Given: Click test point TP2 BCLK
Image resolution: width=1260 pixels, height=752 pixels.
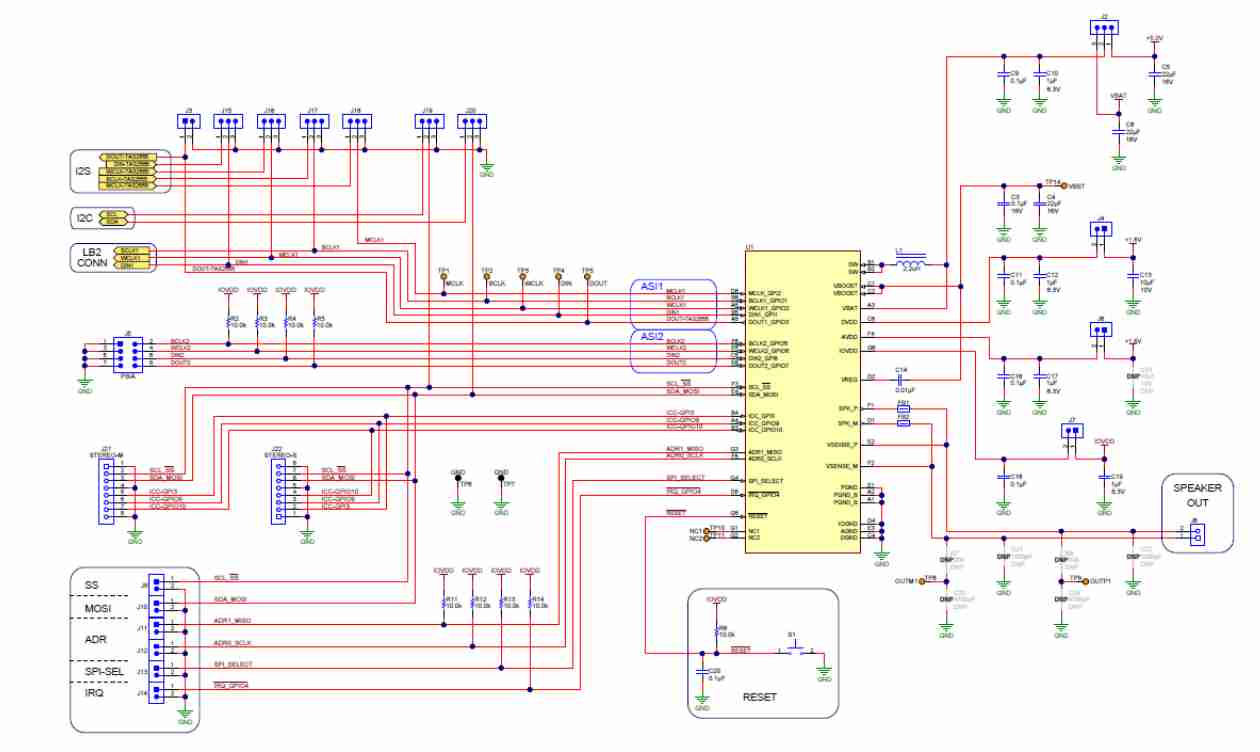Looking at the screenshot, I should 486,276.
